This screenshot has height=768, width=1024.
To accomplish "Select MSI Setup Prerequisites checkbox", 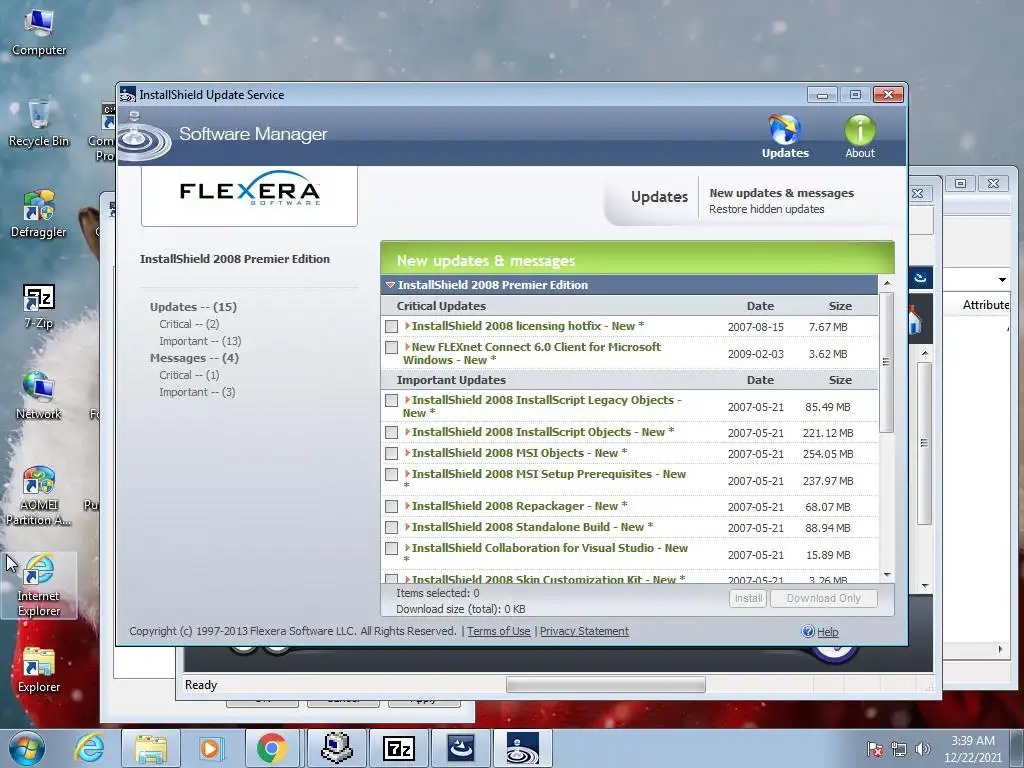I will (391, 474).
